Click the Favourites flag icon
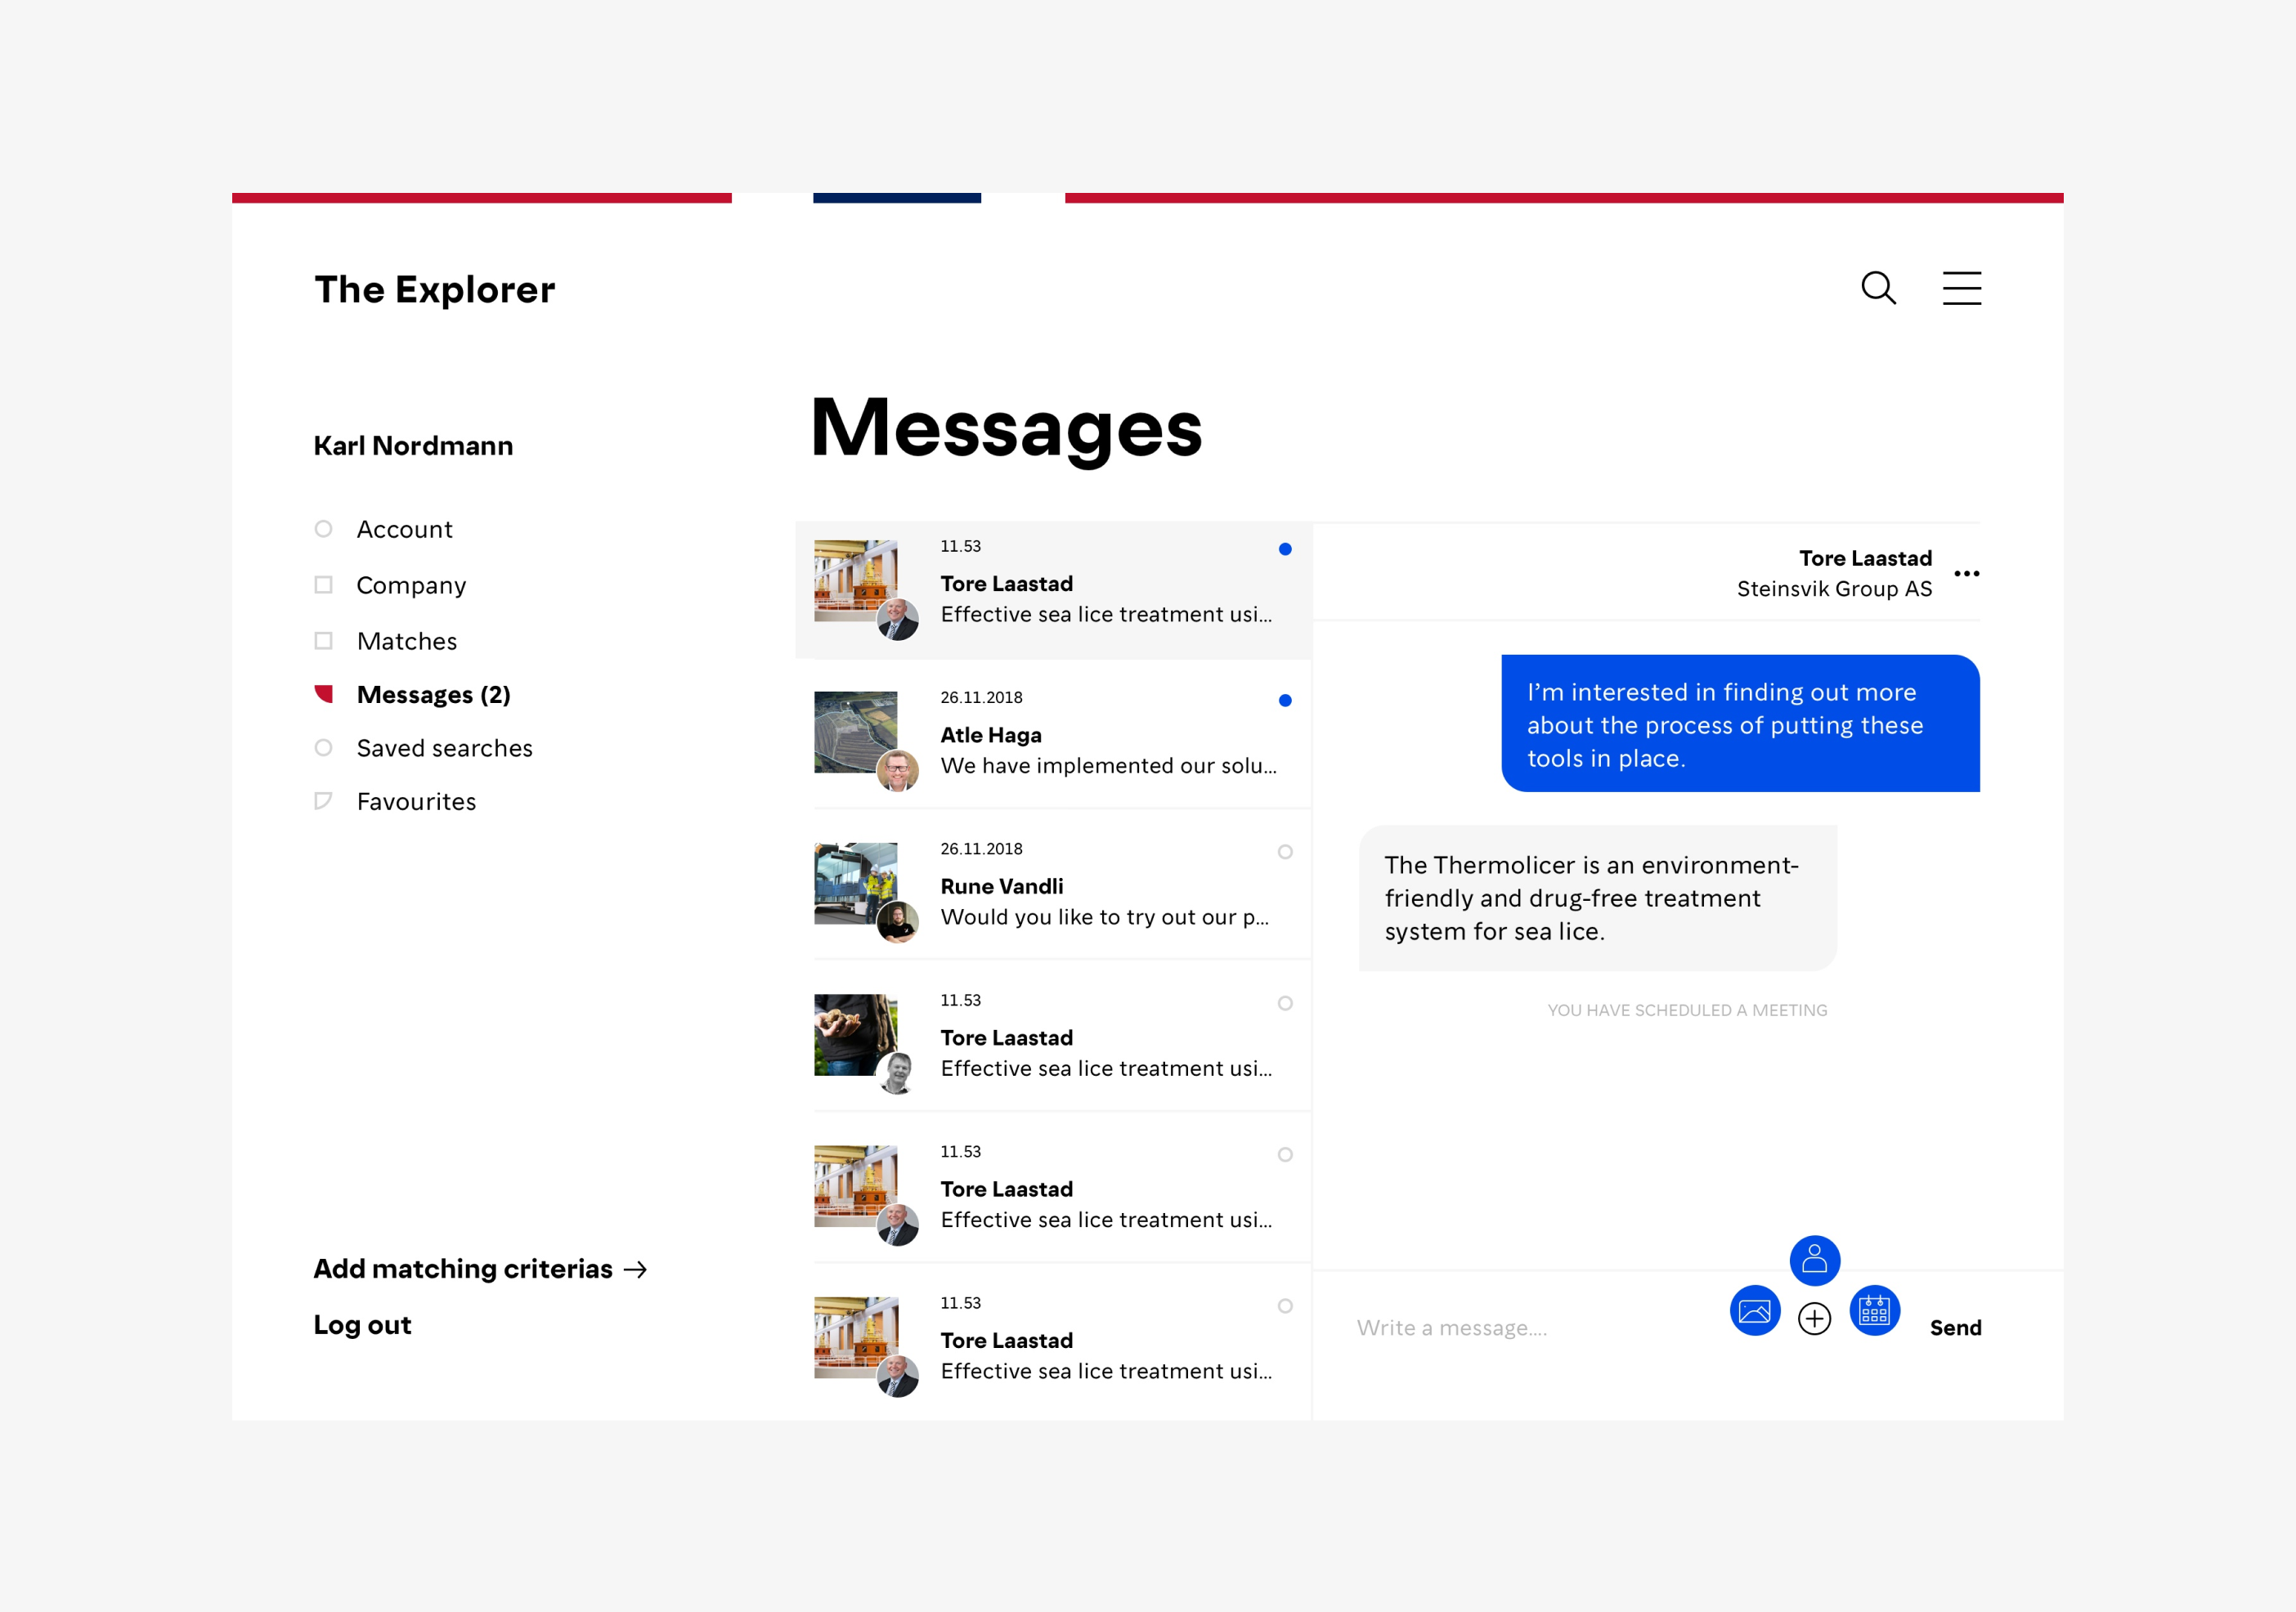 (323, 801)
